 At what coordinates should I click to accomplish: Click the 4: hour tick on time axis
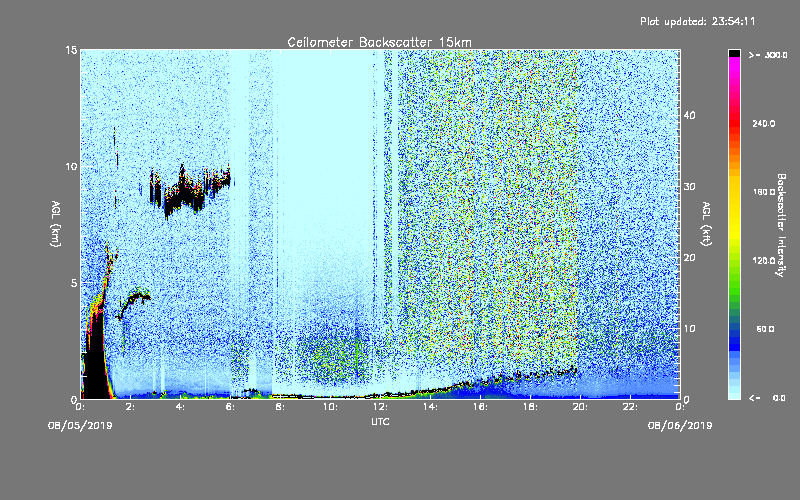pyautogui.click(x=180, y=407)
